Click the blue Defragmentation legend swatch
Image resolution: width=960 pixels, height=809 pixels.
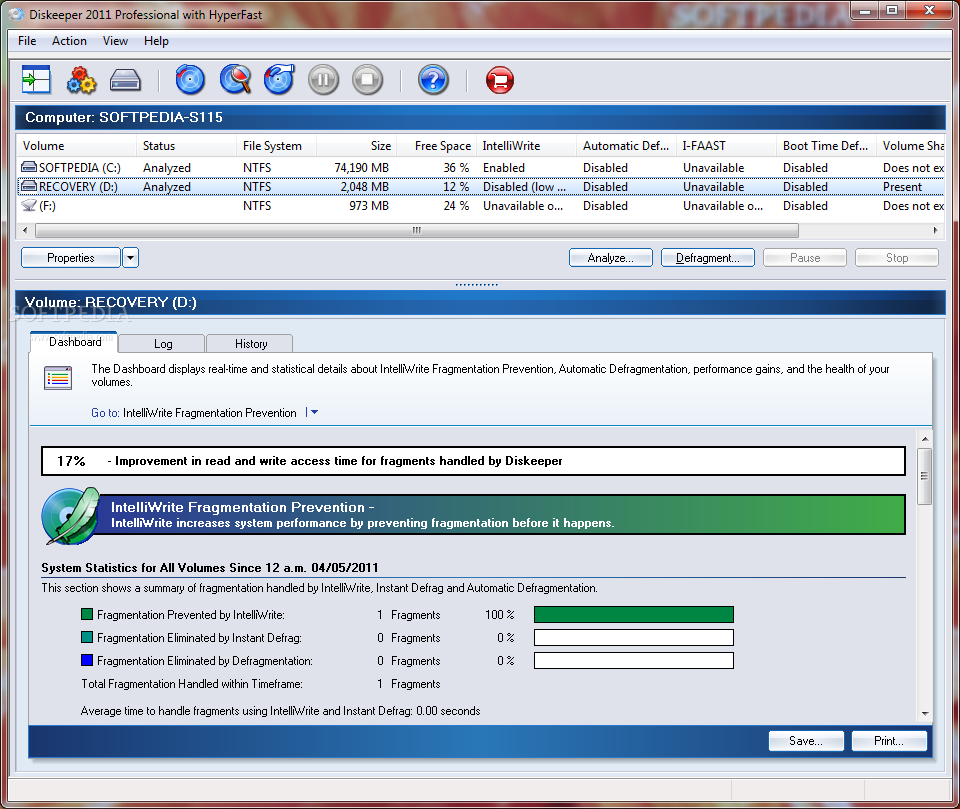[87, 660]
